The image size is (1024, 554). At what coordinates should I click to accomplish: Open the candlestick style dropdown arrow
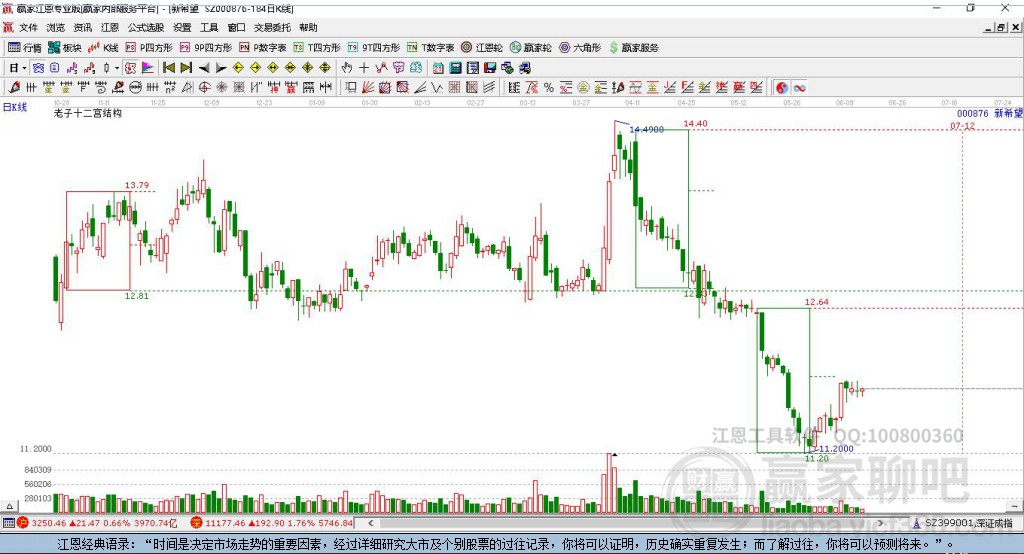[117, 67]
